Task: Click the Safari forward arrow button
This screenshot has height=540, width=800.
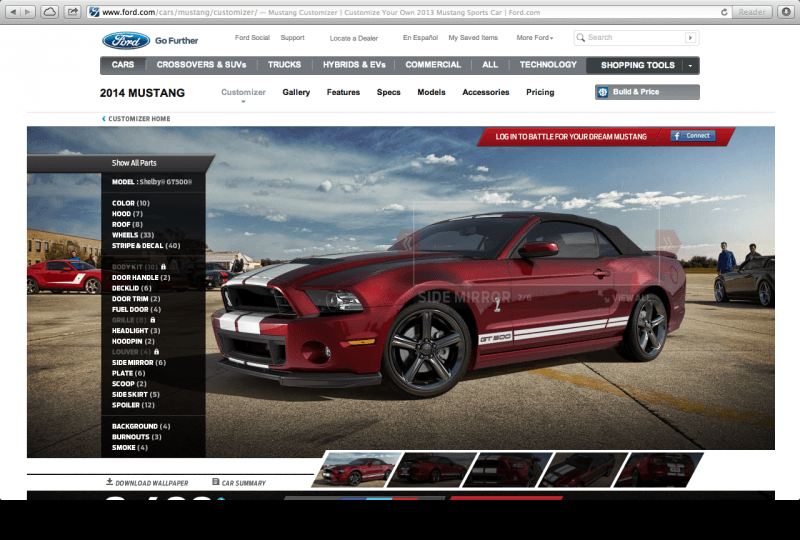Action: click(28, 12)
